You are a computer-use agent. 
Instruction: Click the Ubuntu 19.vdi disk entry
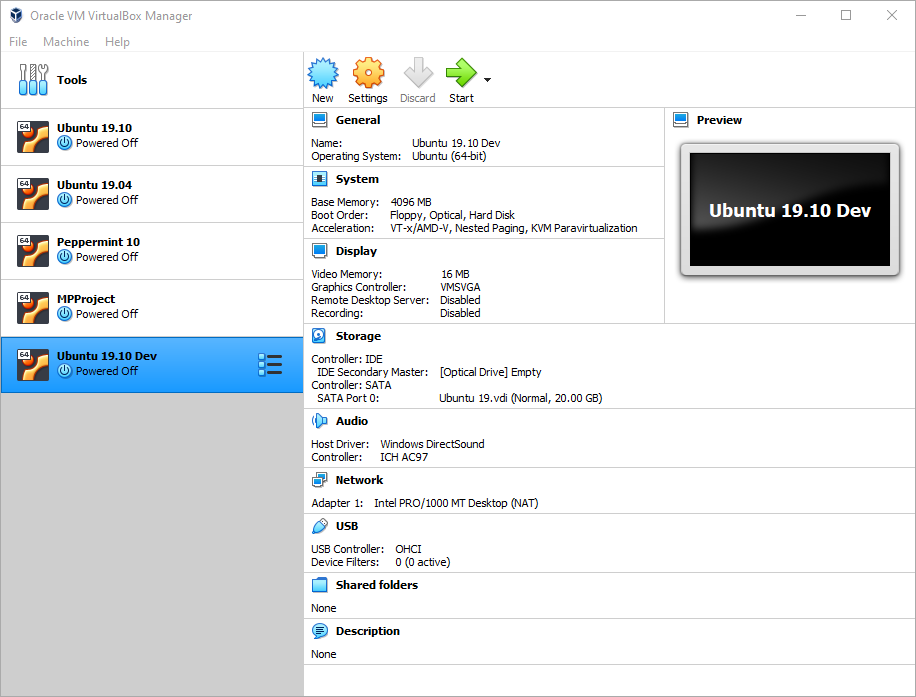pyautogui.click(x=521, y=398)
